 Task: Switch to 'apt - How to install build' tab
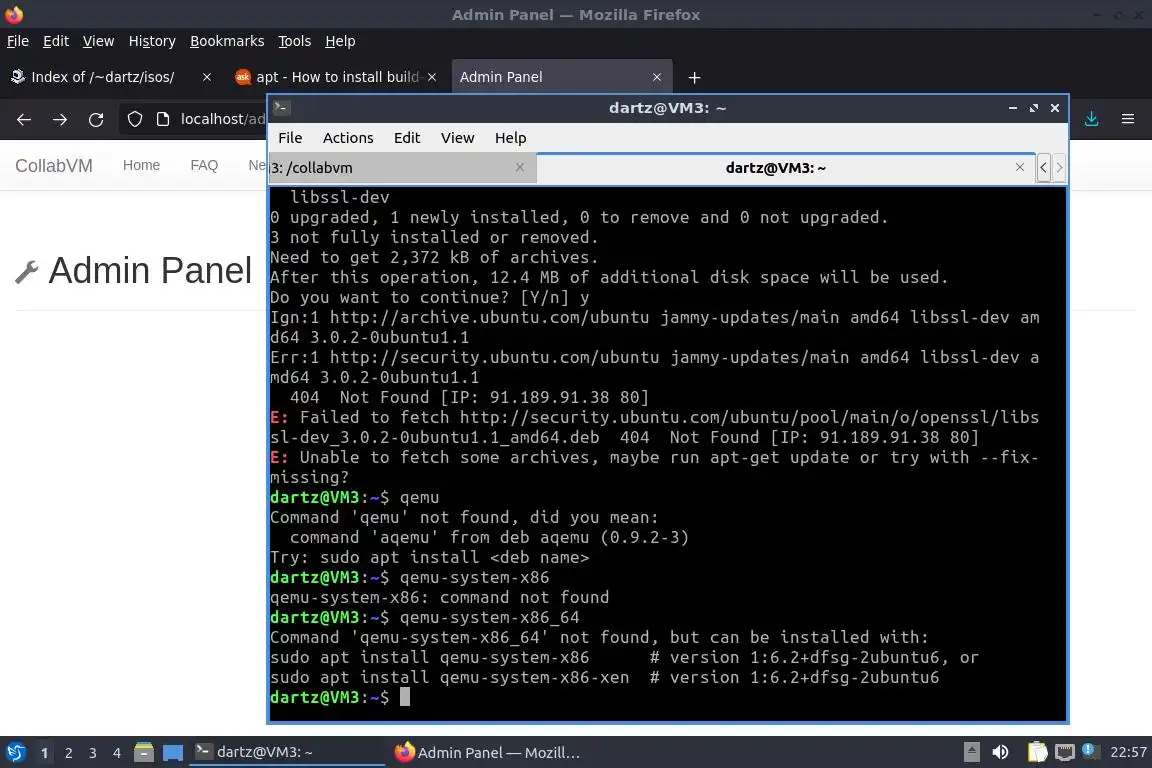(337, 77)
